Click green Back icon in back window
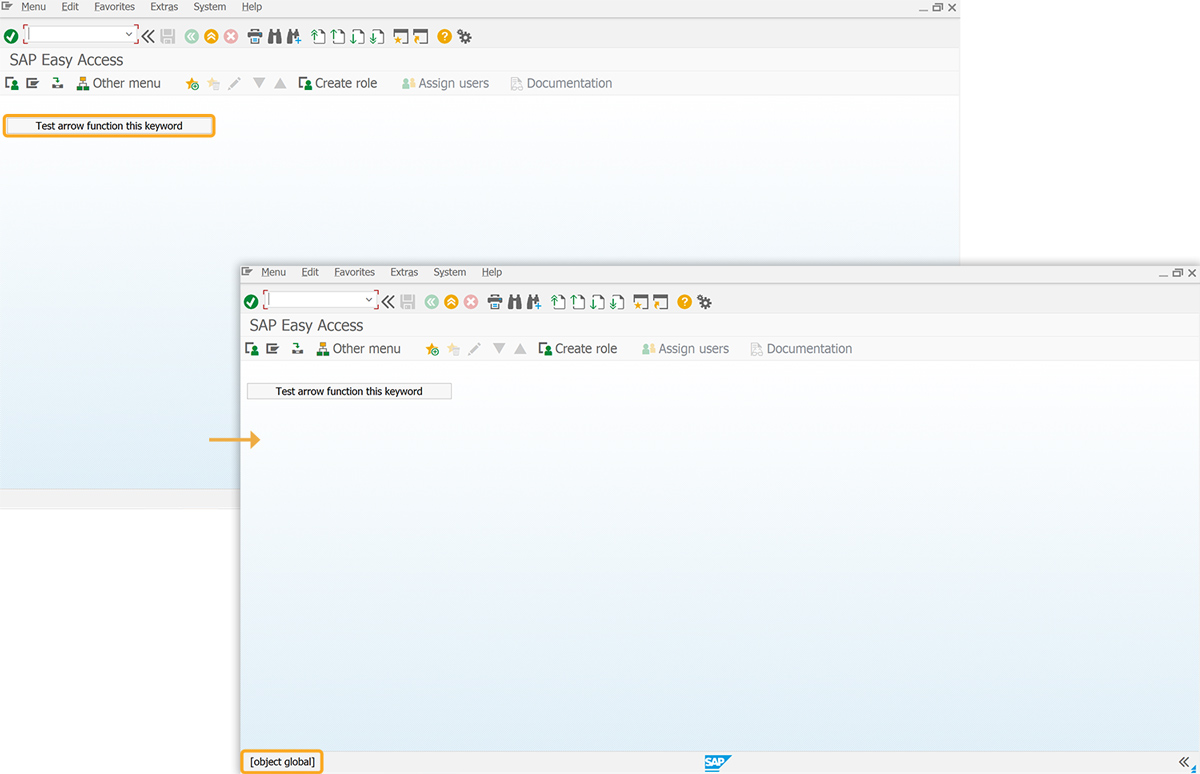The height and width of the screenshot is (774, 1200). [191, 36]
